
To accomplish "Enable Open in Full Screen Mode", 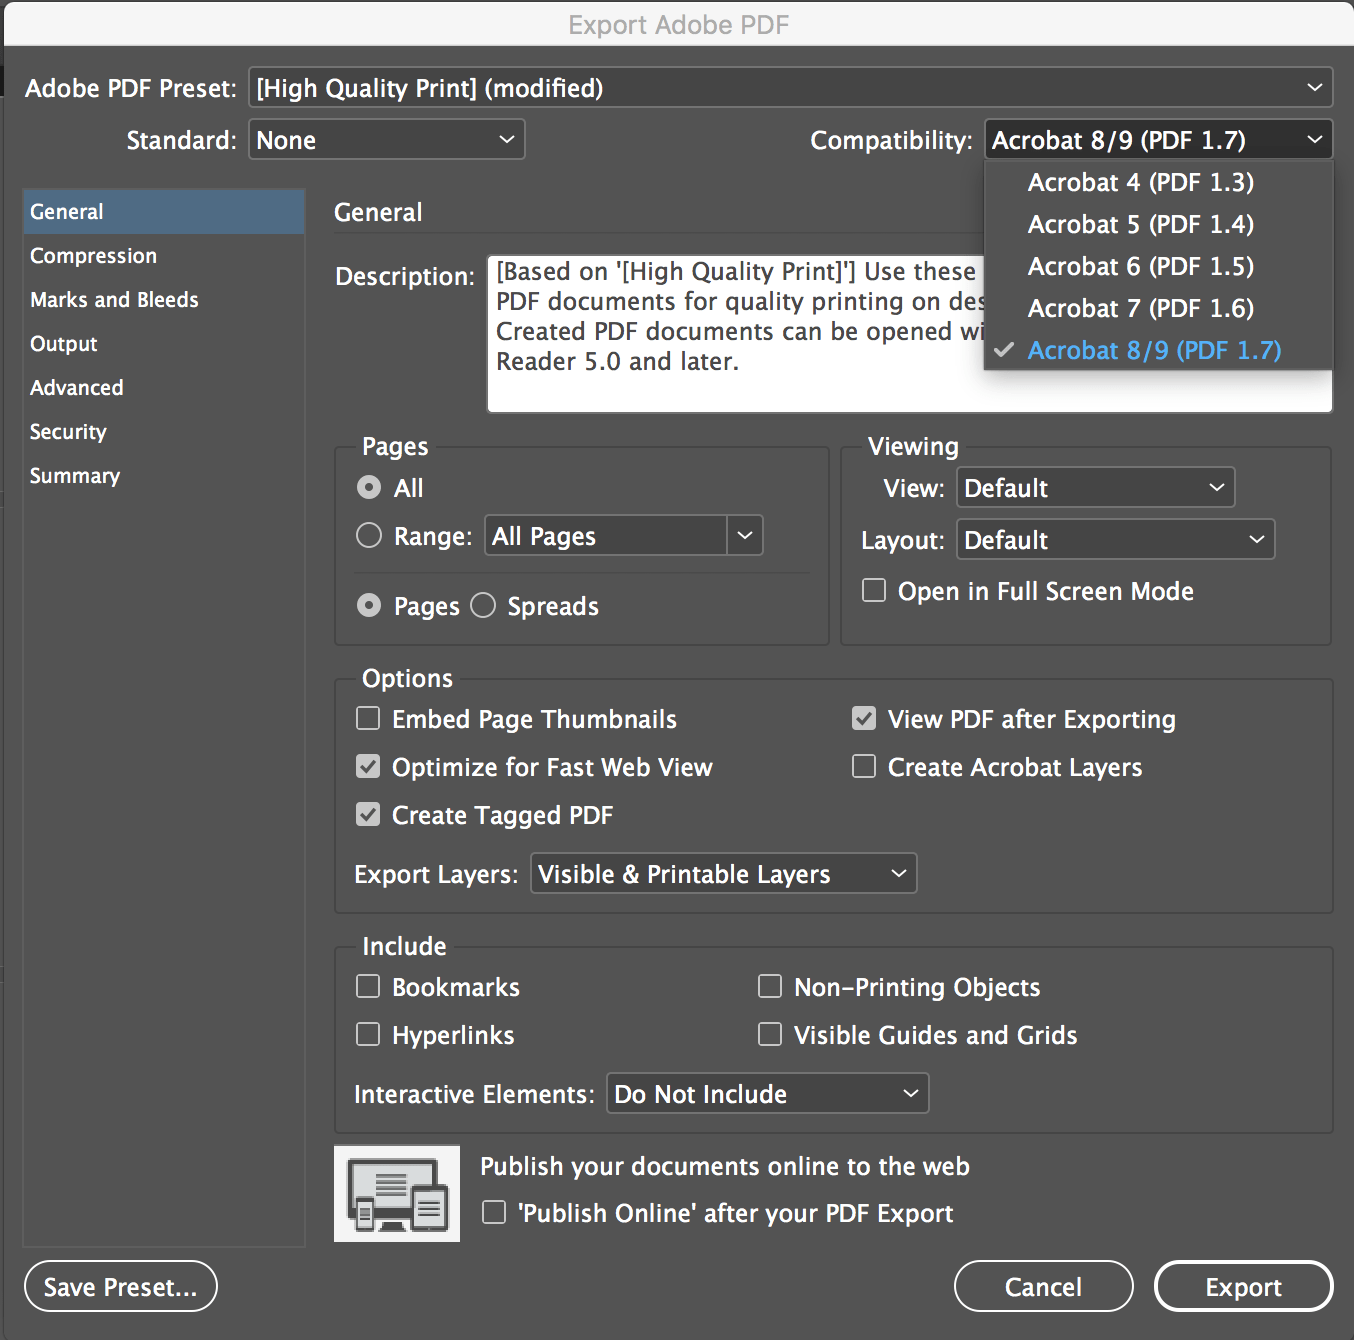I will (x=873, y=590).
